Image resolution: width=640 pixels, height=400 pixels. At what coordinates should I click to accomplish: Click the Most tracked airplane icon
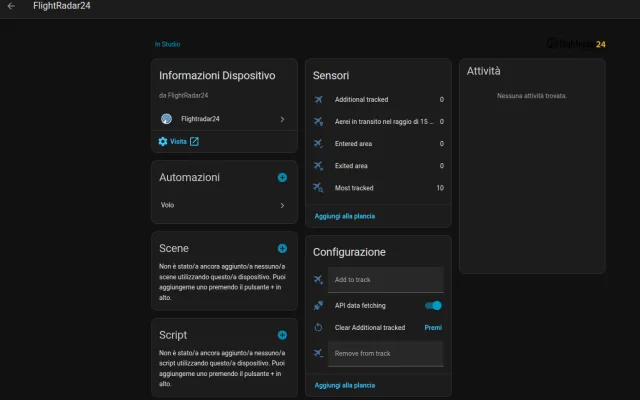click(x=318, y=188)
